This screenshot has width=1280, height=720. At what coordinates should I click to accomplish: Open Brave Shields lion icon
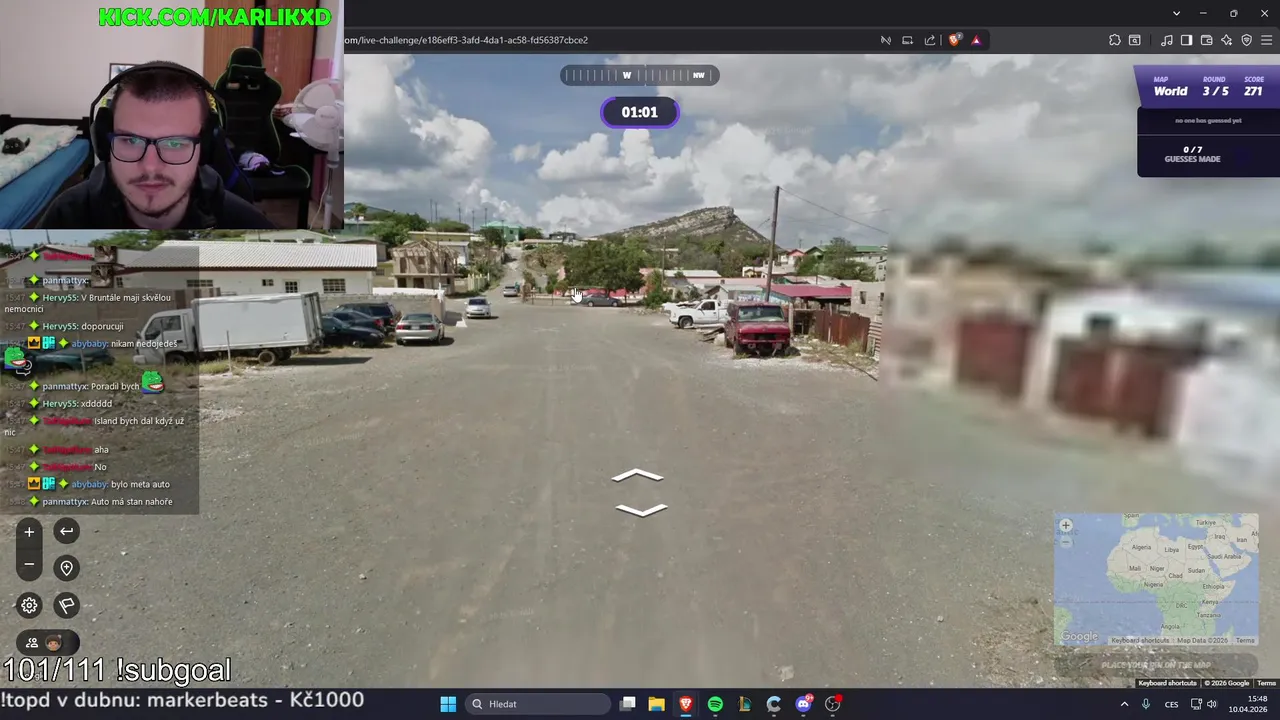(x=955, y=40)
